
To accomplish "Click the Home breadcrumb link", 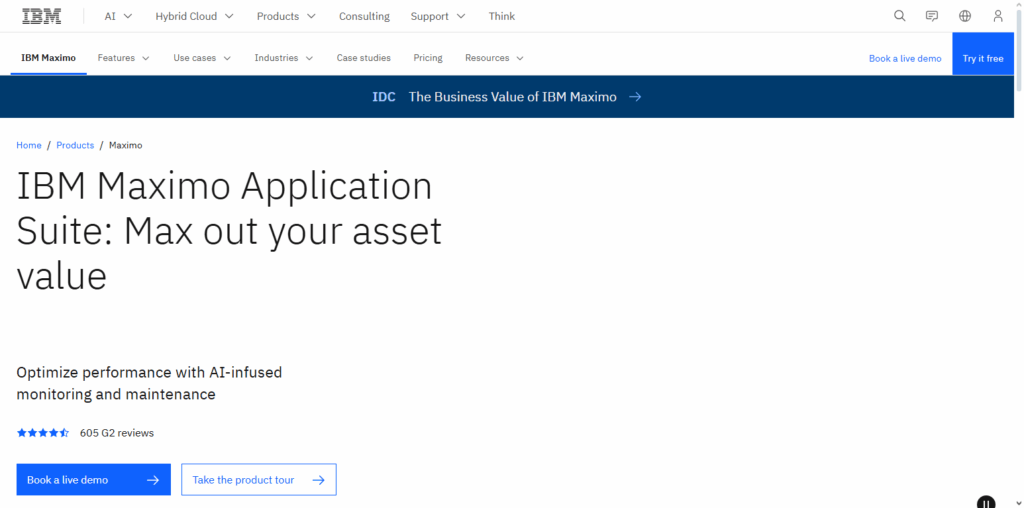I will pyautogui.click(x=29, y=145).
